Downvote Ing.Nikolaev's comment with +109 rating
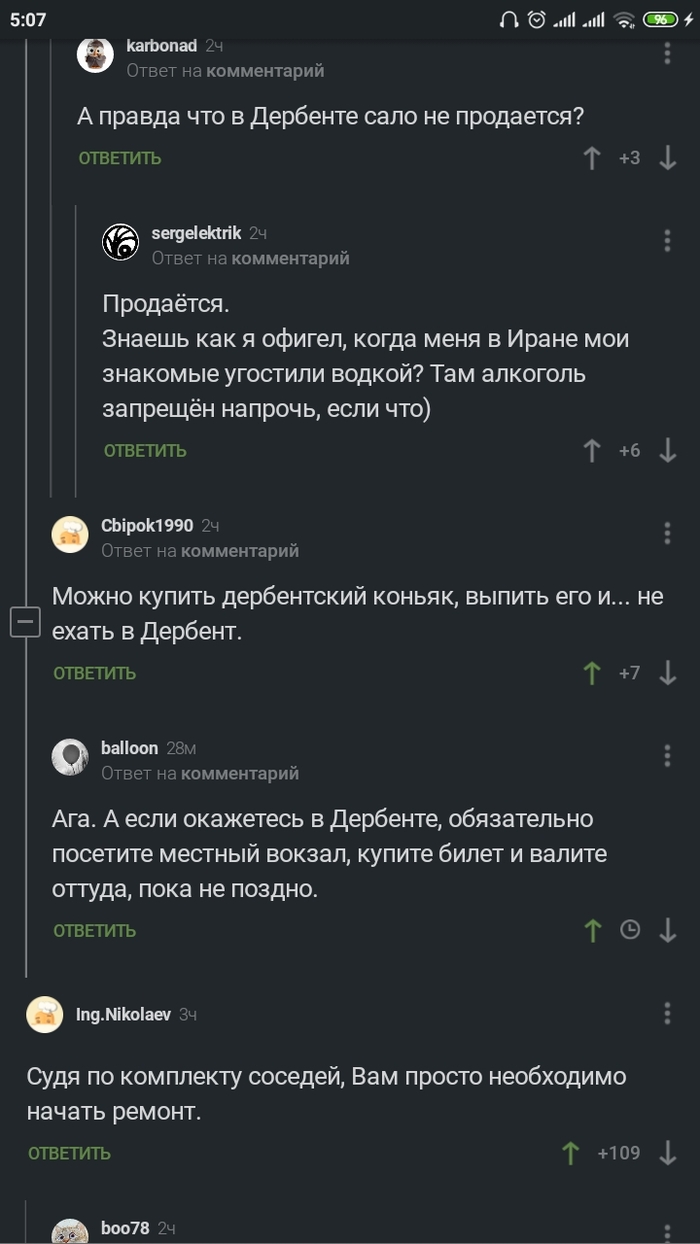 [668, 1153]
